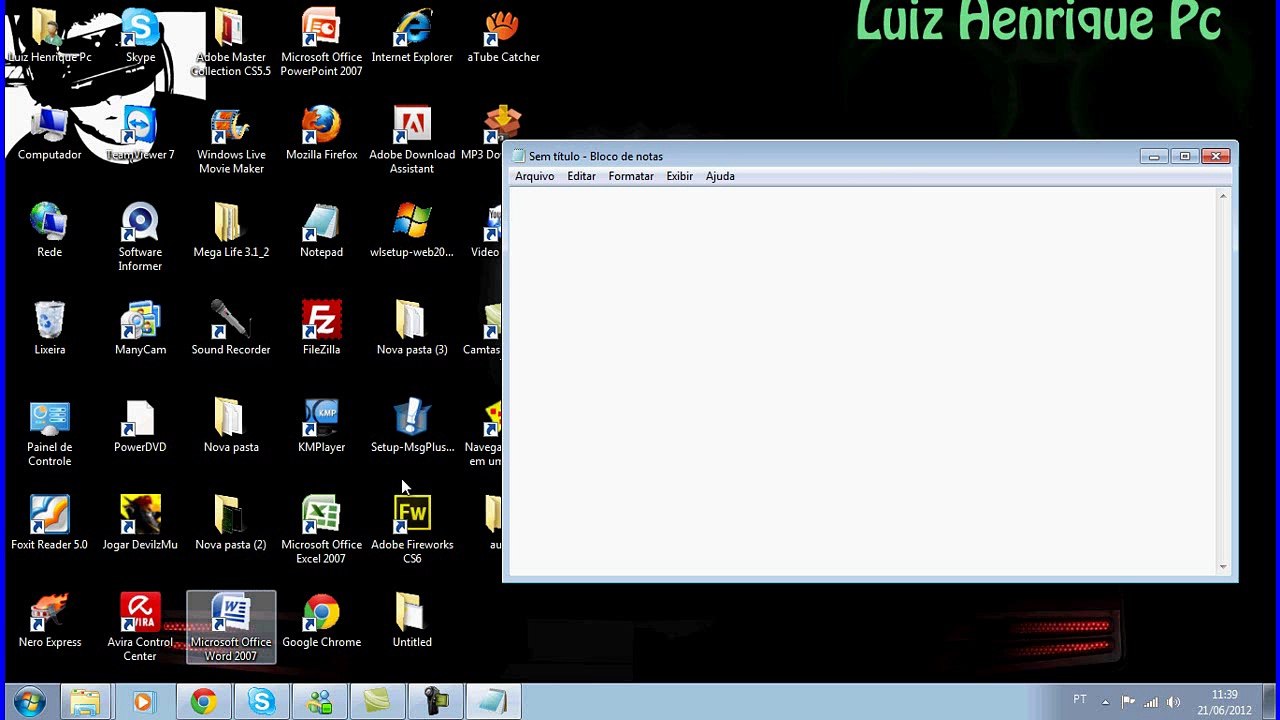The image size is (1280, 720).
Task: Open the Skype desktop shortcut
Action: click(x=140, y=35)
